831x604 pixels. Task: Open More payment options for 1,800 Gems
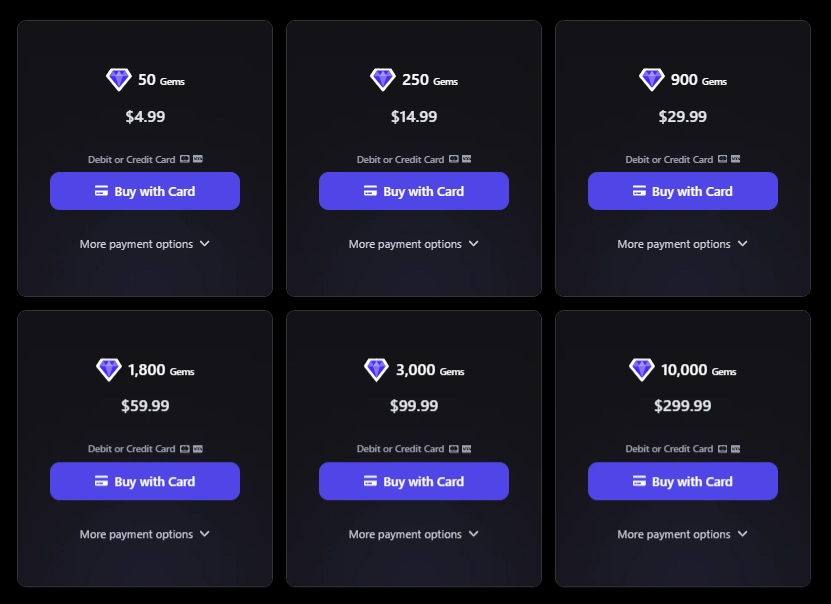click(x=145, y=534)
